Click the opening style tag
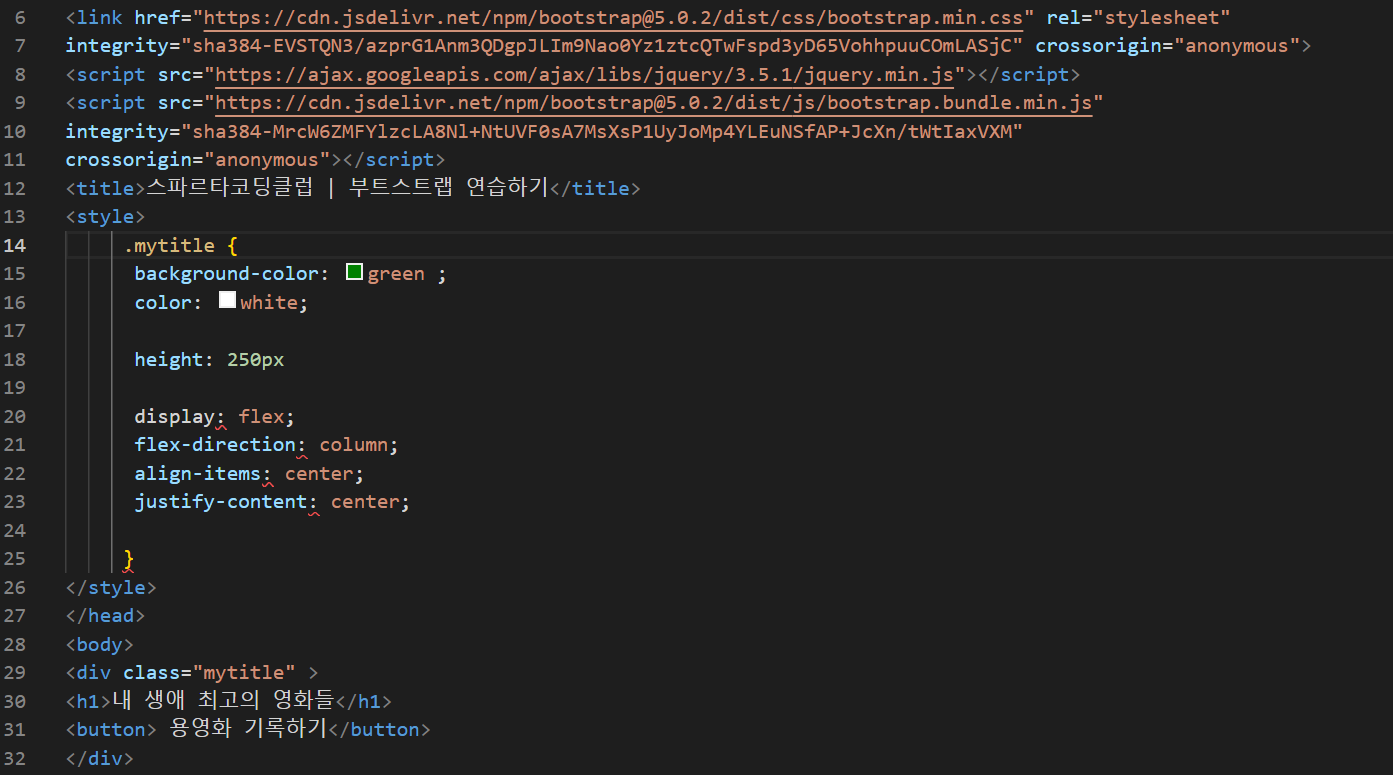 pos(106,216)
